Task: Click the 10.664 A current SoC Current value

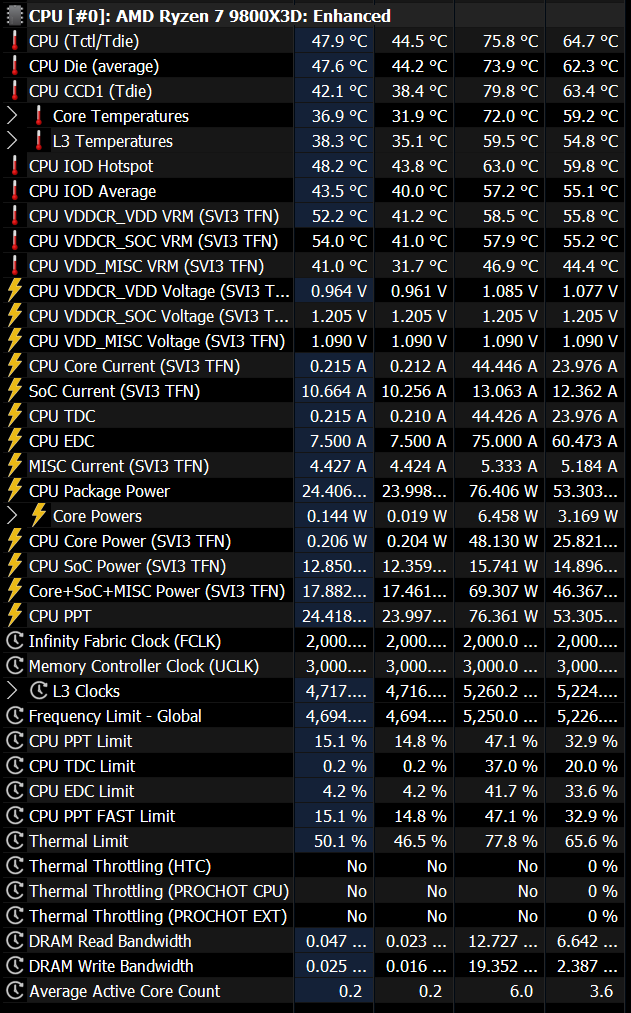Action: click(334, 391)
